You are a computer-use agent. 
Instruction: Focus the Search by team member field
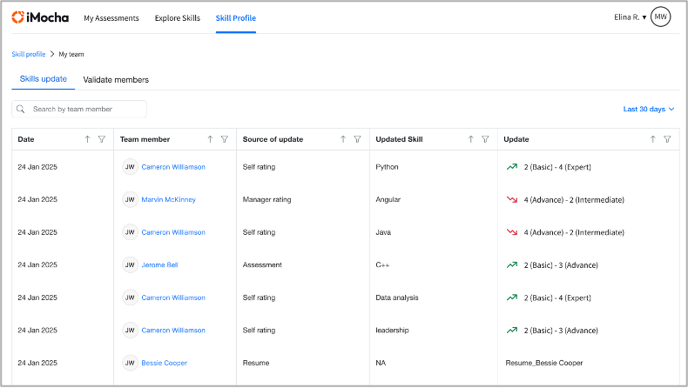[x=79, y=109]
